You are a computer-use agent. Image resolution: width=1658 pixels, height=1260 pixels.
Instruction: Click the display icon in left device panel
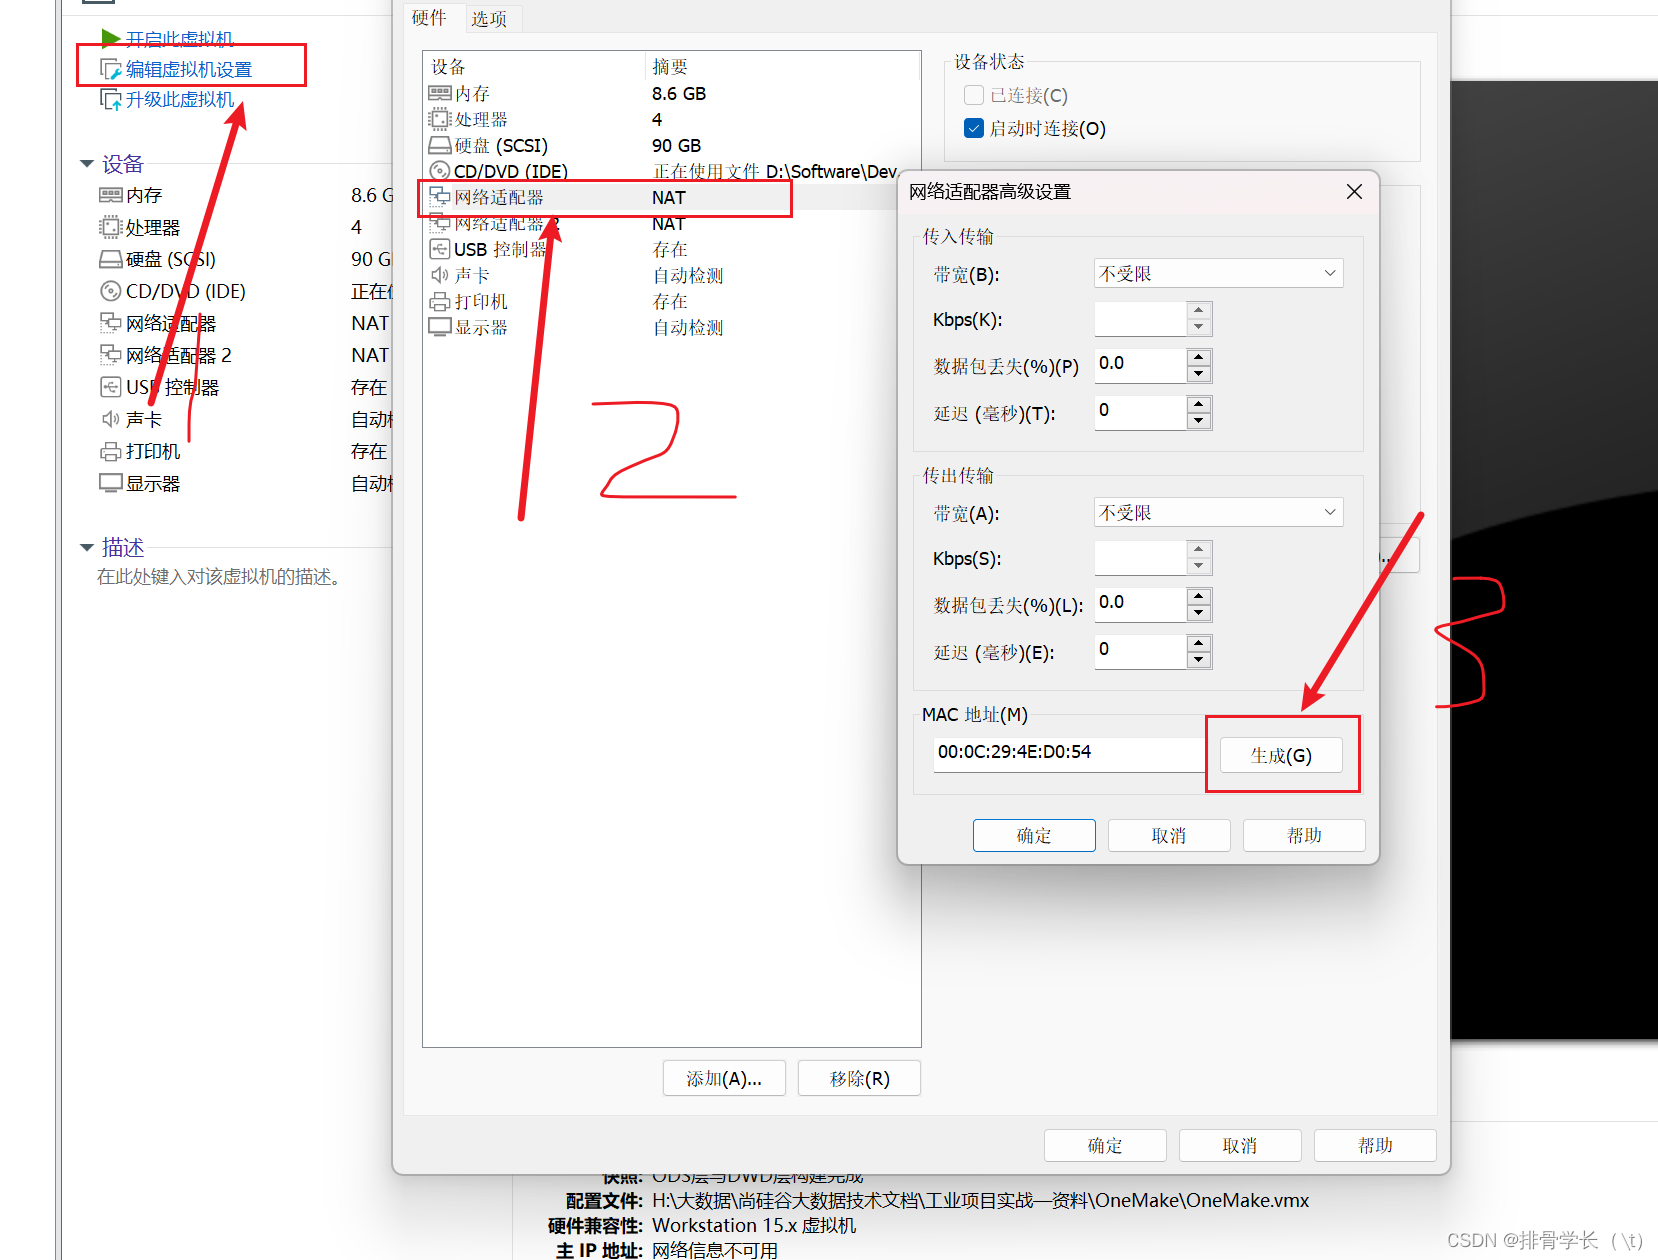click(x=110, y=483)
